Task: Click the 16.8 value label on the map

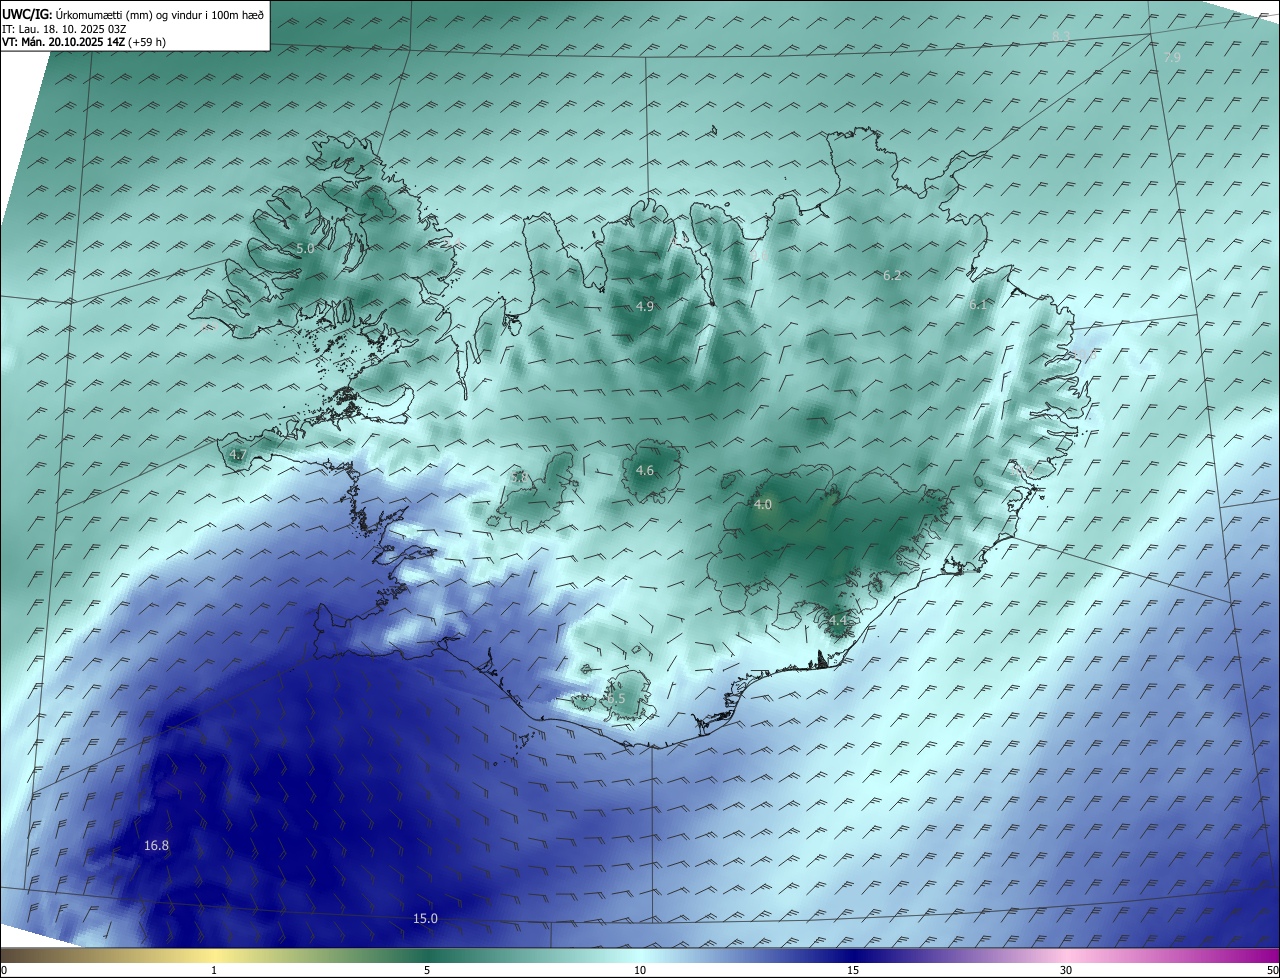Action: coord(156,845)
